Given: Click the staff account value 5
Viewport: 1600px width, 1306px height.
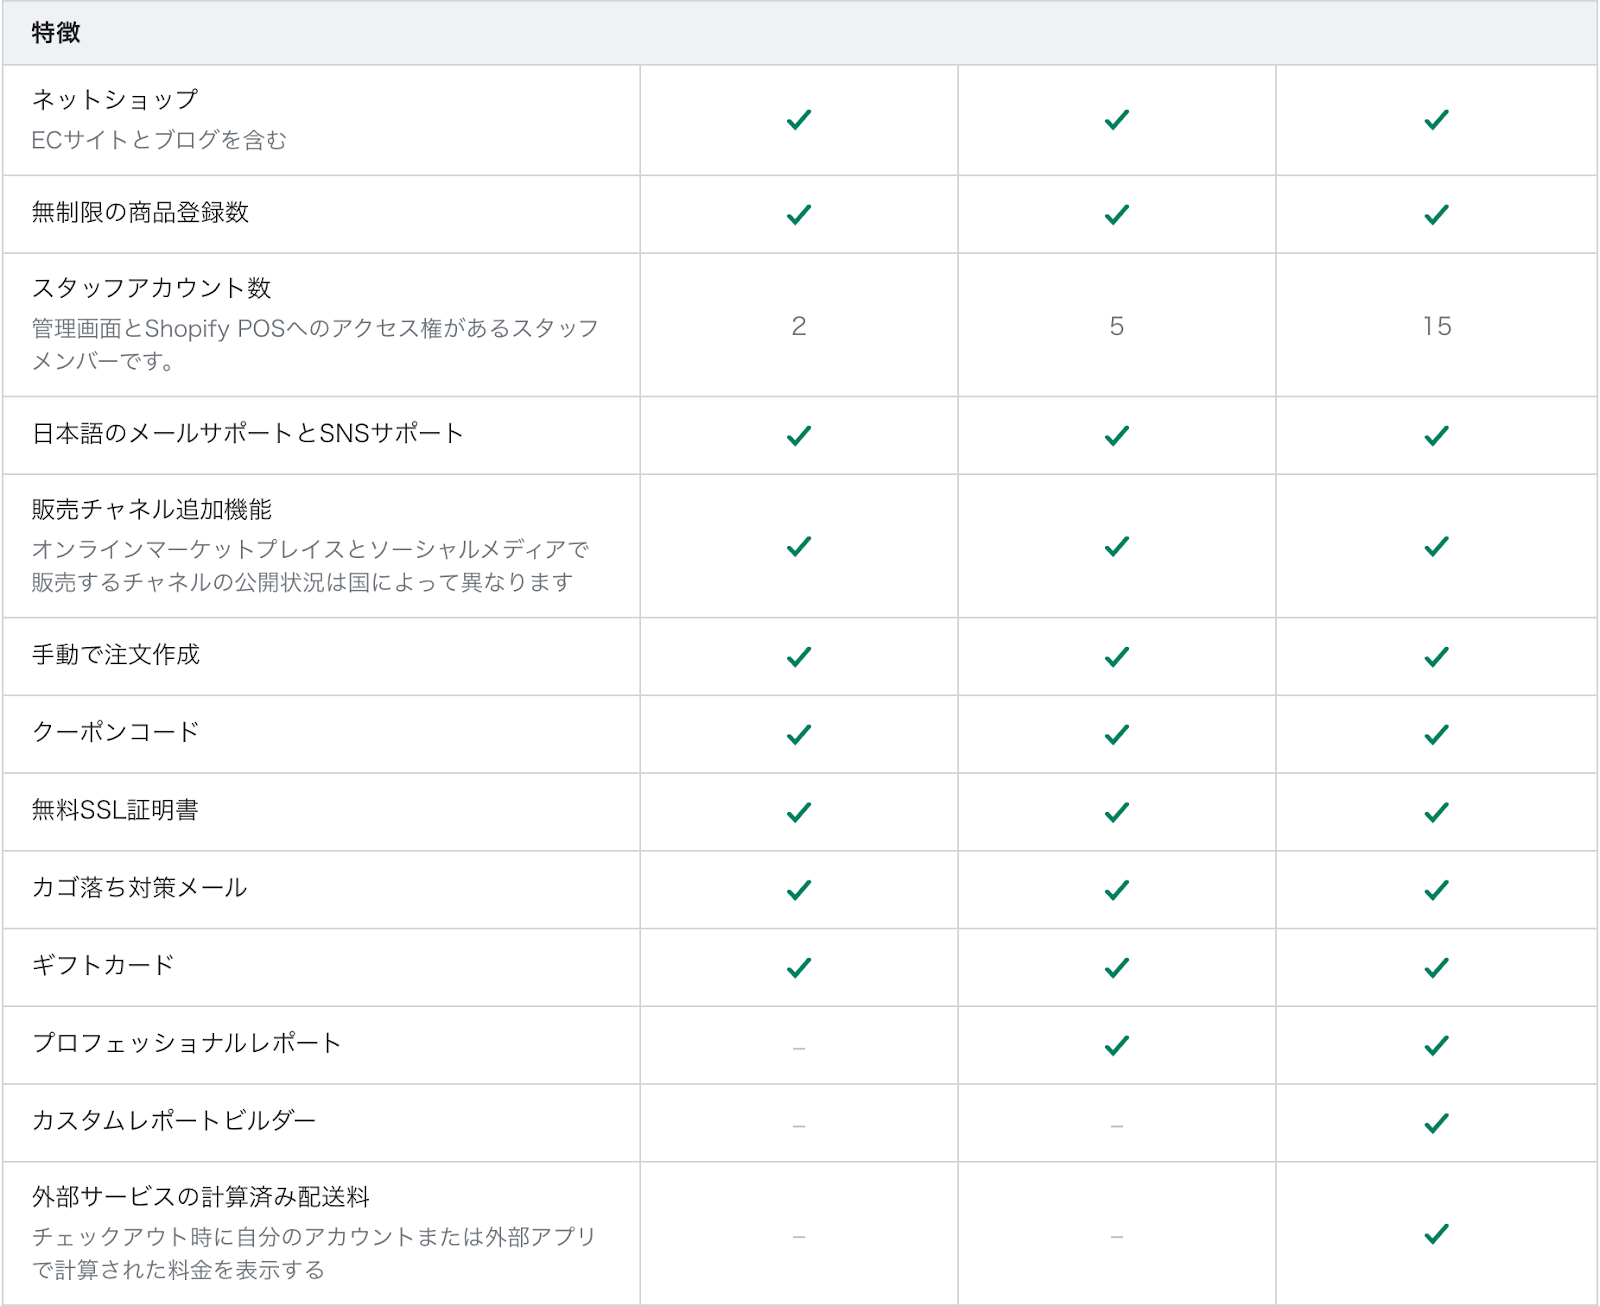Looking at the screenshot, I should 1117,326.
